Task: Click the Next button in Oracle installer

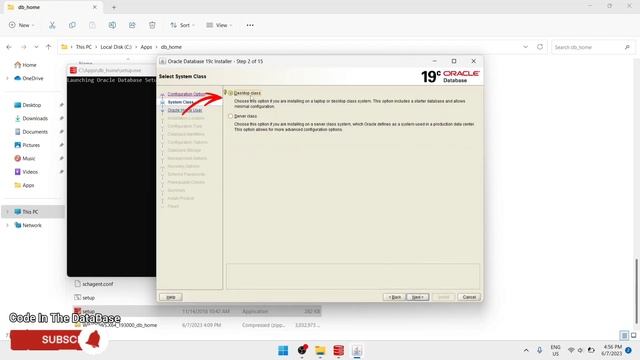Action: (x=418, y=297)
